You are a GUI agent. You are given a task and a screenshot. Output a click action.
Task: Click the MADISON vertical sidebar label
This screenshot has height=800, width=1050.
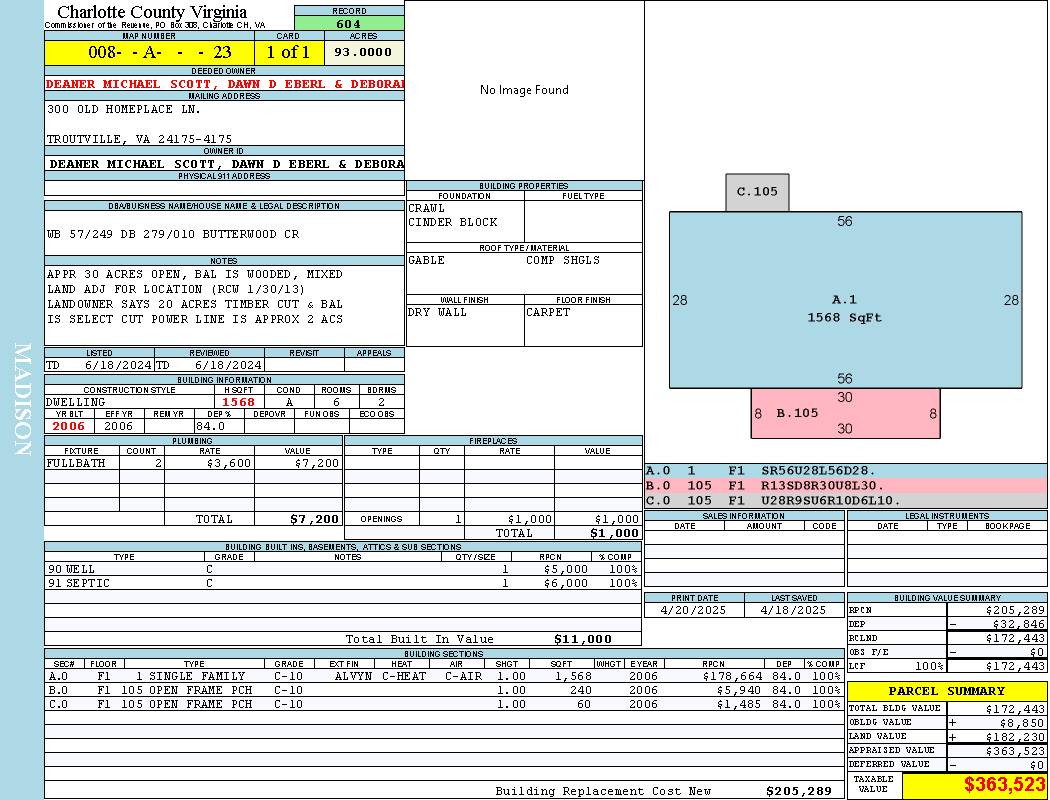pyautogui.click(x=22, y=400)
